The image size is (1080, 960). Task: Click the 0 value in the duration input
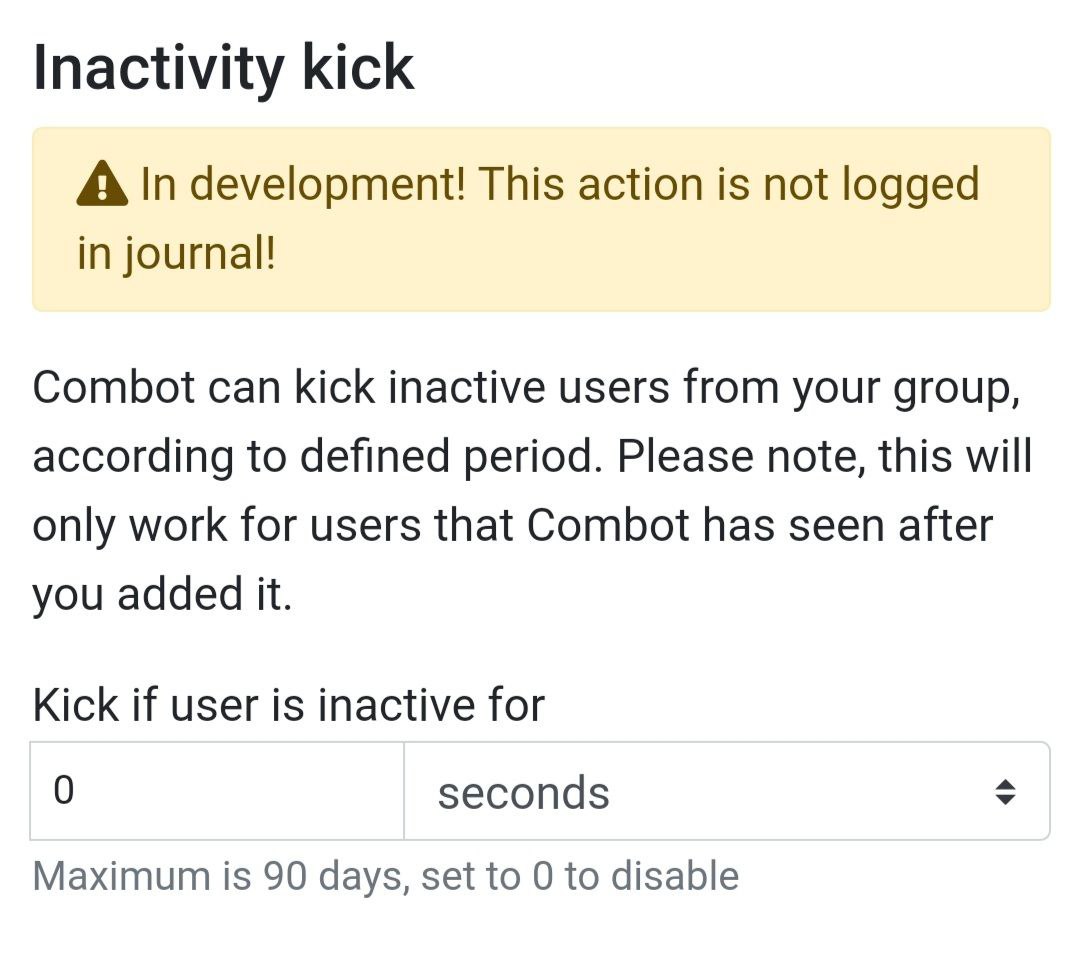click(63, 791)
